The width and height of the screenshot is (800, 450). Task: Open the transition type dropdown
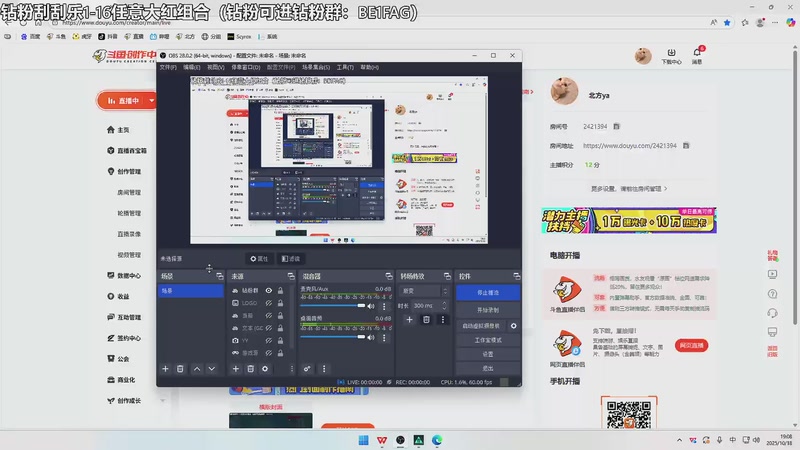point(423,291)
